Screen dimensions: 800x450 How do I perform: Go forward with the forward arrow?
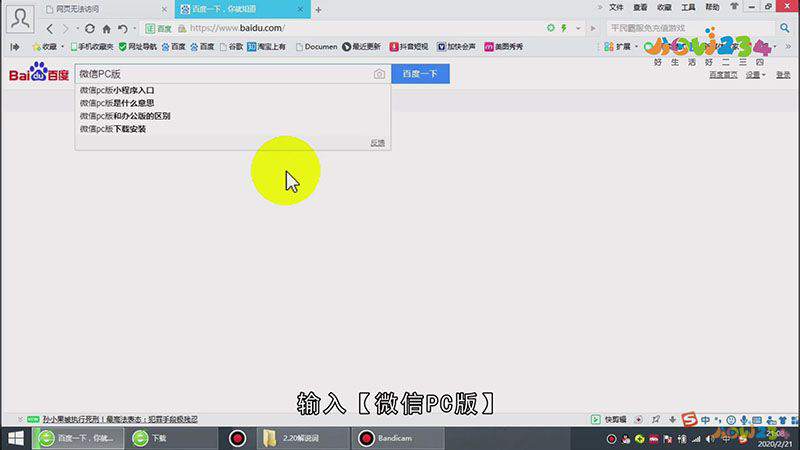tap(65, 29)
